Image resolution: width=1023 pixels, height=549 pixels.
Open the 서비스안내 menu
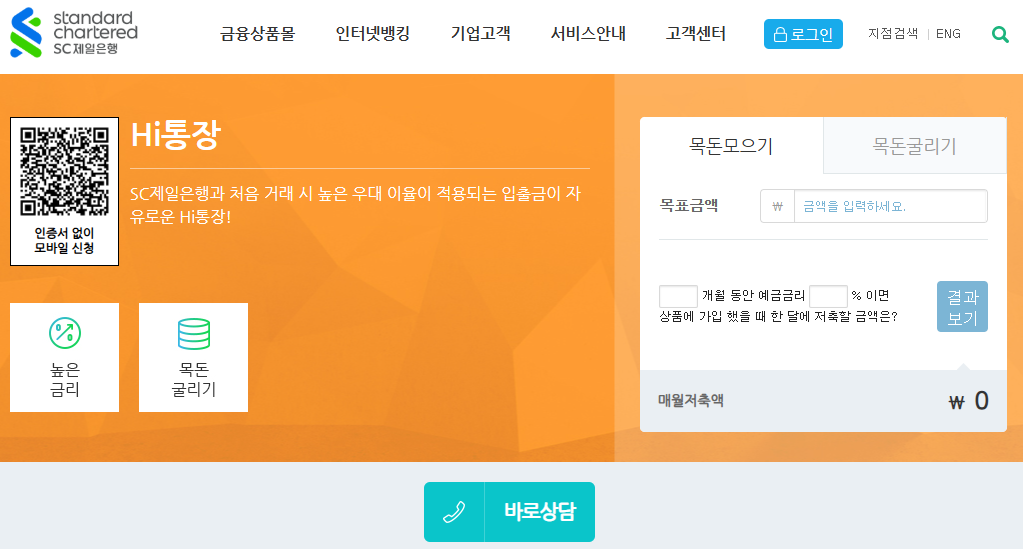pyautogui.click(x=588, y=34)
